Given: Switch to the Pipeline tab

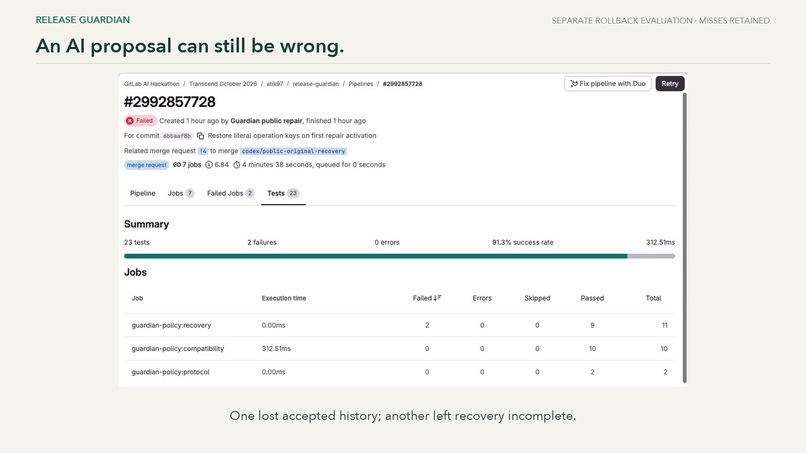Looking at the screenshot, I should (142, 193).
